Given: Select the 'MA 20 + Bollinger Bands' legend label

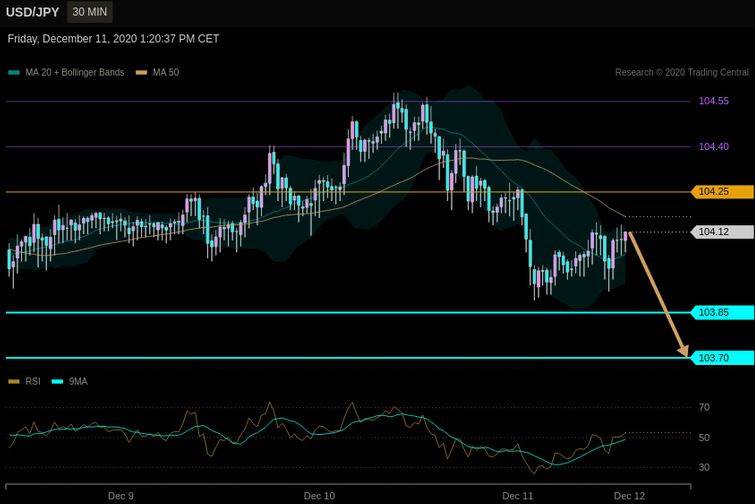Looking at the screenshot, I should [75, 73].
